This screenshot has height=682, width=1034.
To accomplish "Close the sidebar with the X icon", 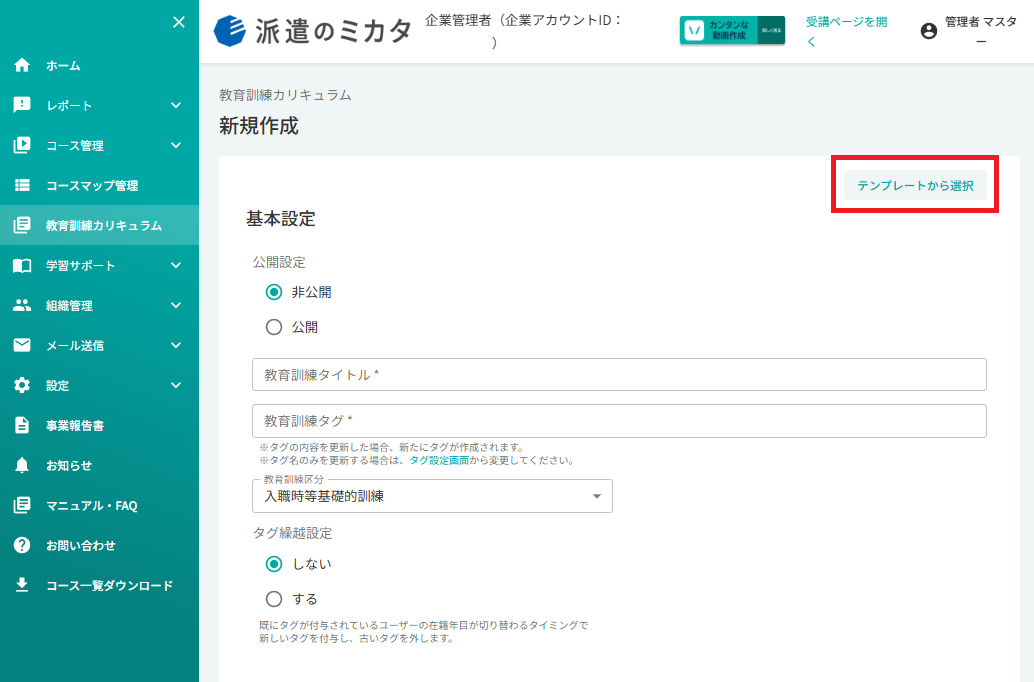I will click(179, 22).
